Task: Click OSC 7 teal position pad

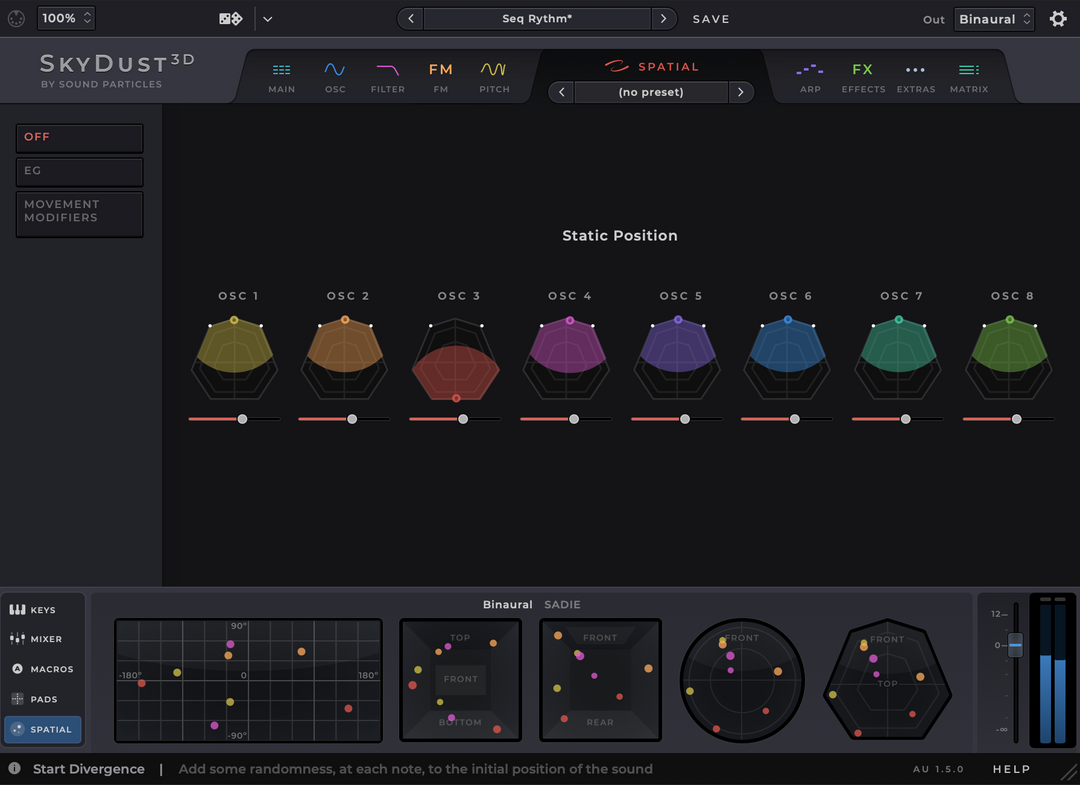Action: [898, 359]
